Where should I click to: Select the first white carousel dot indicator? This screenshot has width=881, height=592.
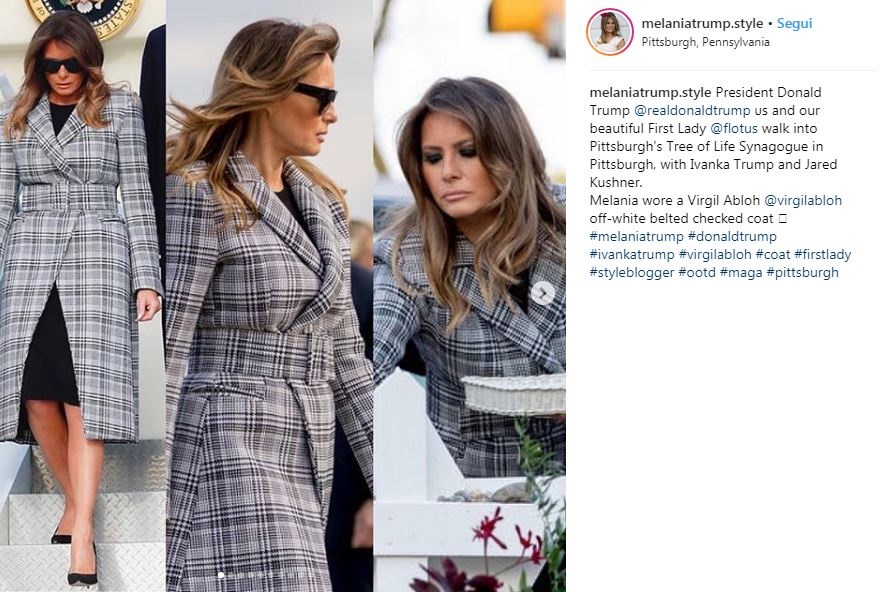[221, 575]
